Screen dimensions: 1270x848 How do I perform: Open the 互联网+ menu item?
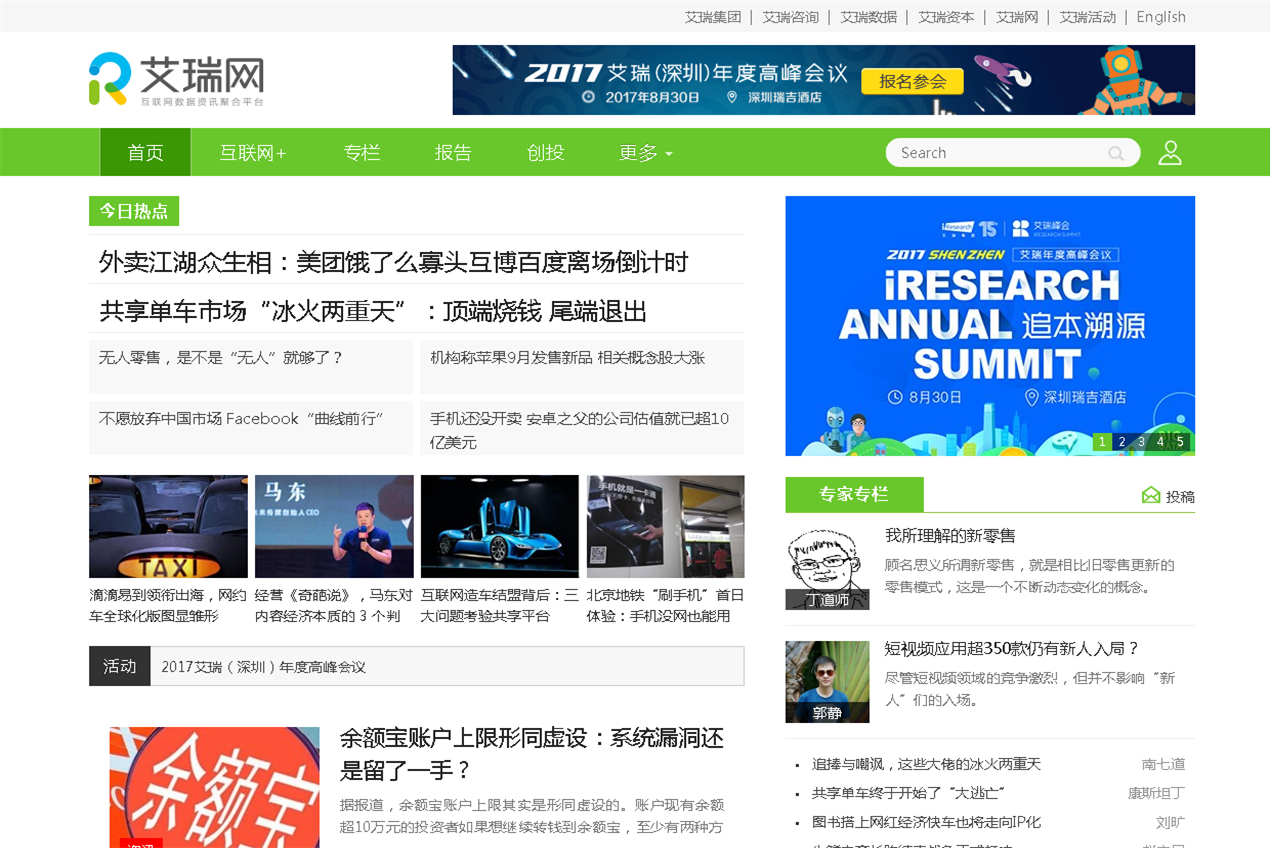(253, 153)
